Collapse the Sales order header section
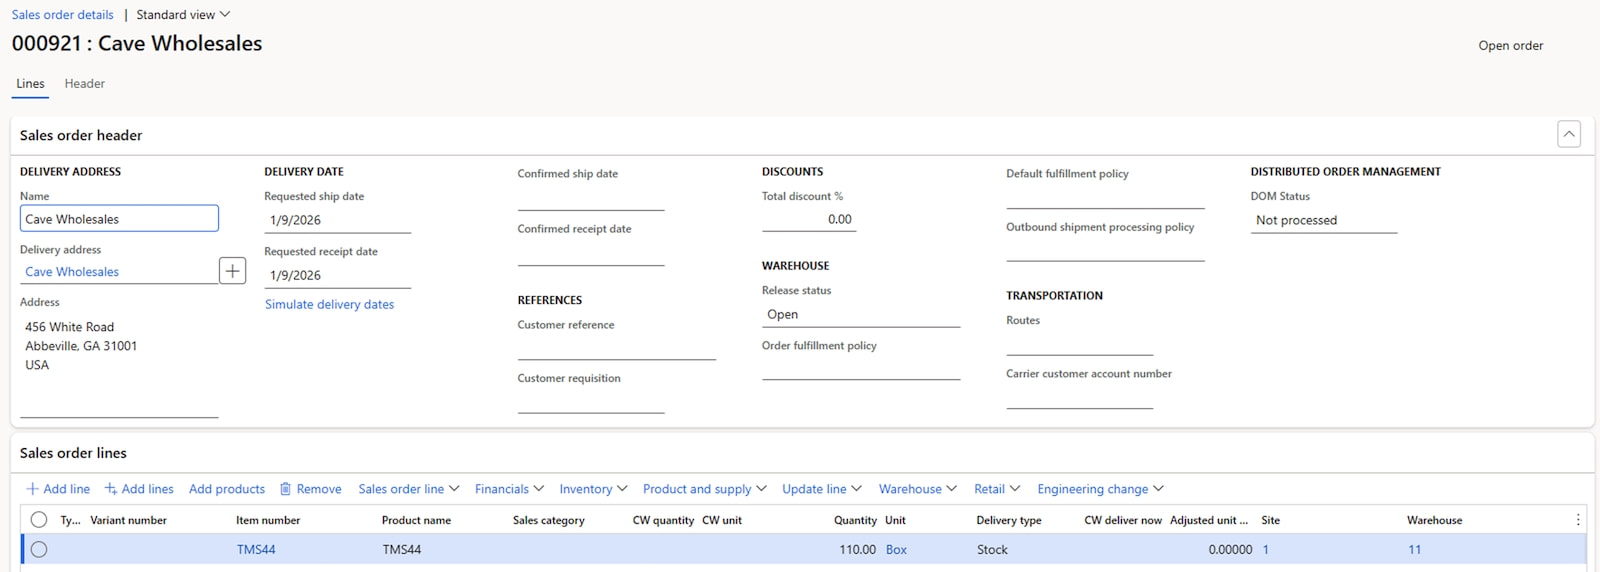The width and height of the screenshot is (1600, 572). tap(1568, 134)
